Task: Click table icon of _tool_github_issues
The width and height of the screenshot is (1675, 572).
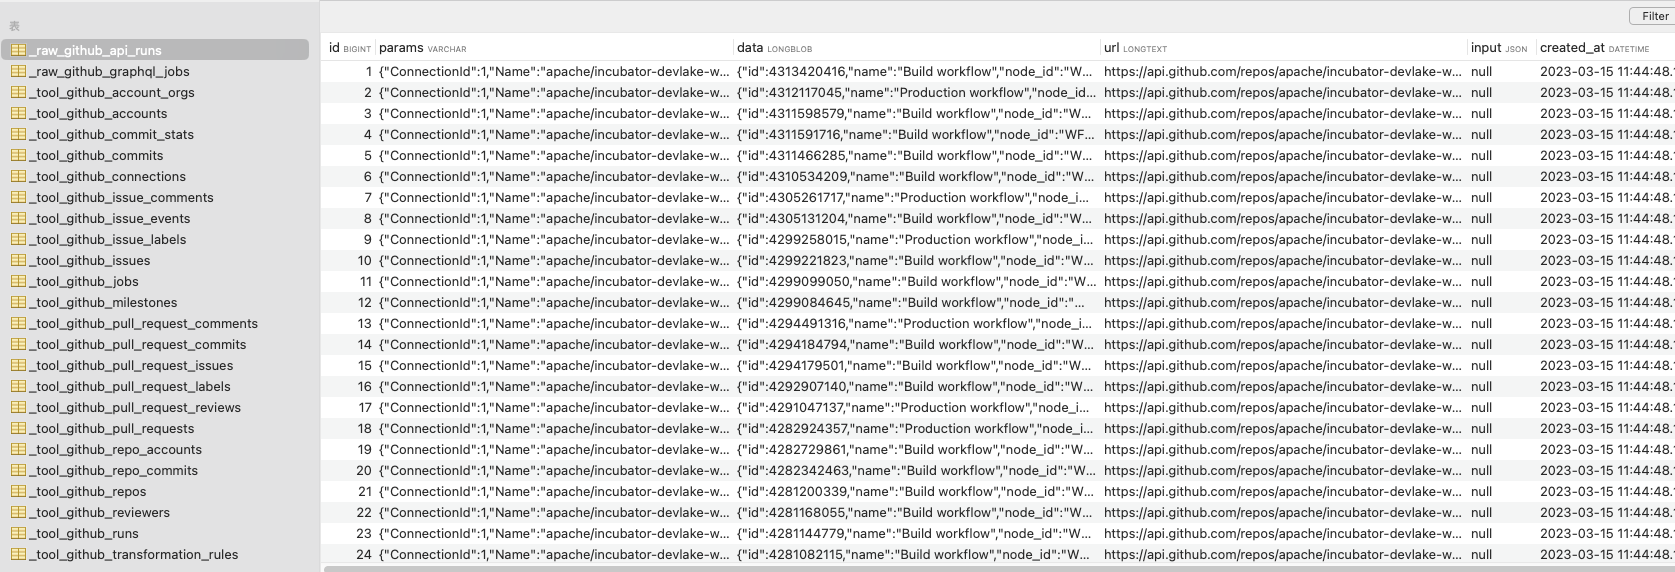Action: (18, 260)
